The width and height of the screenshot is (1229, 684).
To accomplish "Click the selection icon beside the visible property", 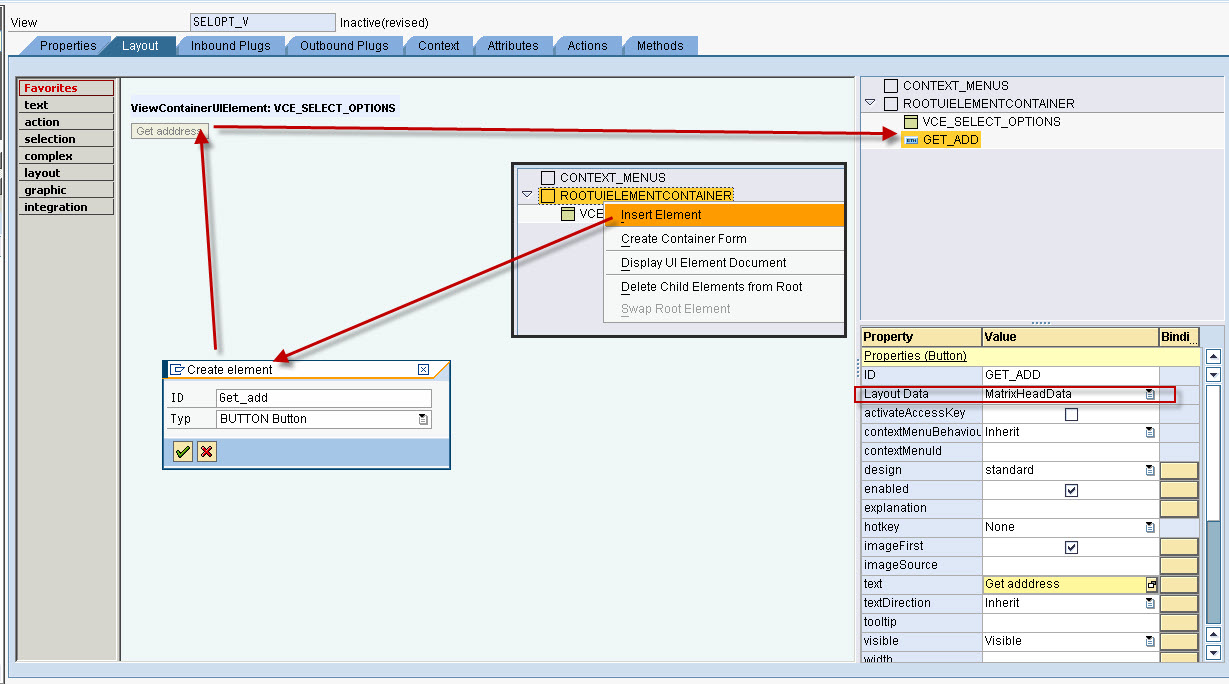I will pos(1150,641).
